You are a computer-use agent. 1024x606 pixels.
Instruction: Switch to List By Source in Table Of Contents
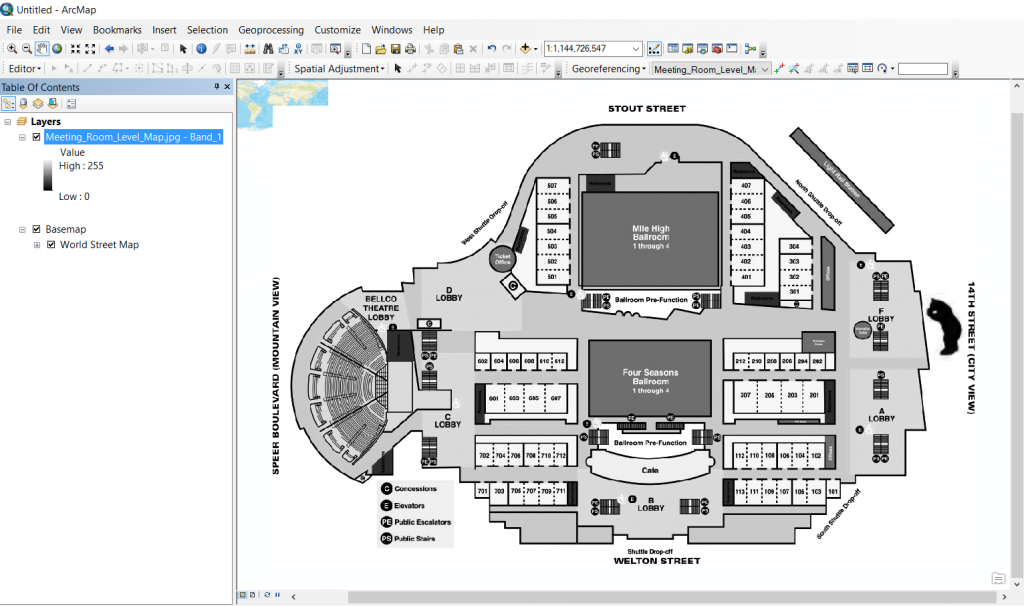23,101
